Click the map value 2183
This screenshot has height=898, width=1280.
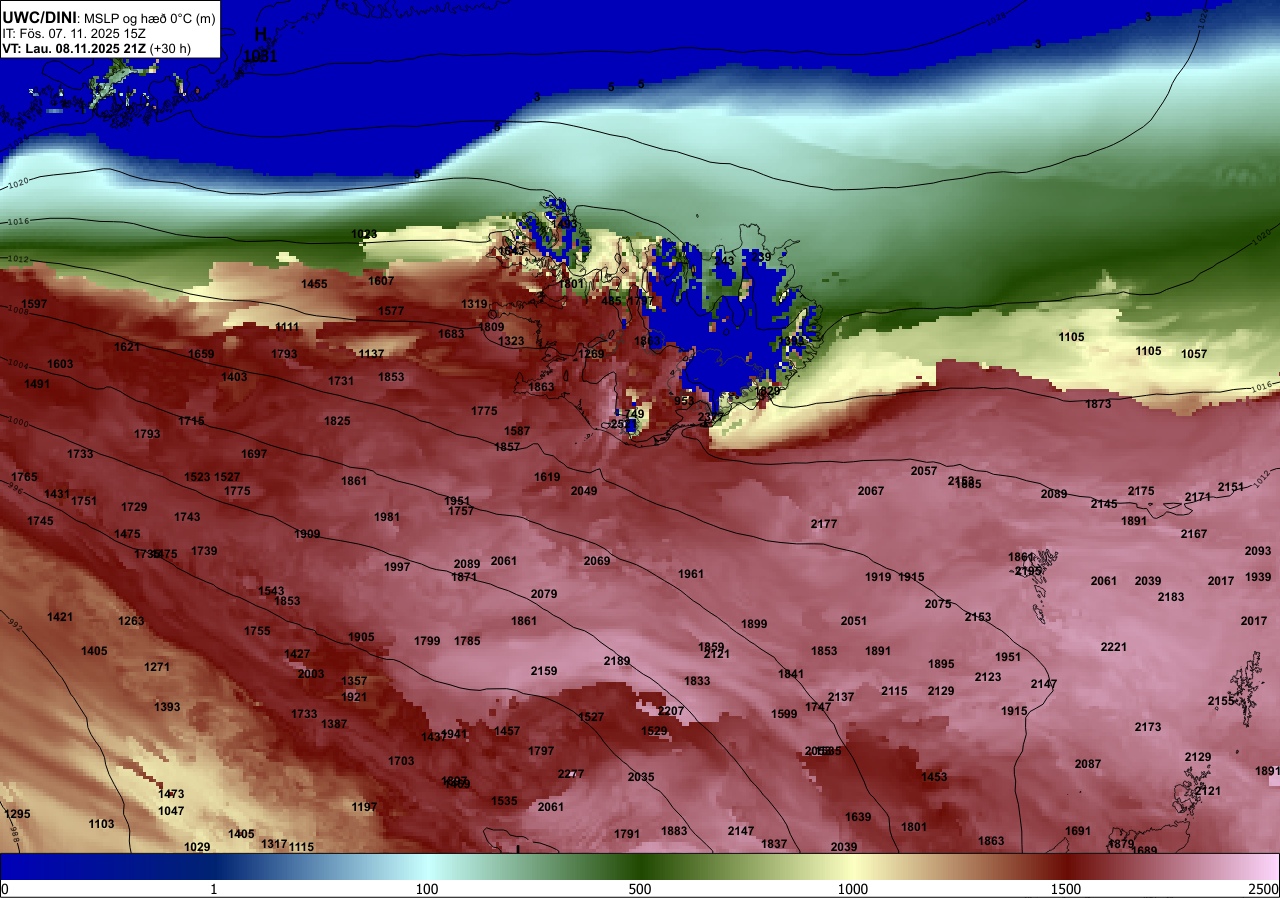click(1171, 597)
